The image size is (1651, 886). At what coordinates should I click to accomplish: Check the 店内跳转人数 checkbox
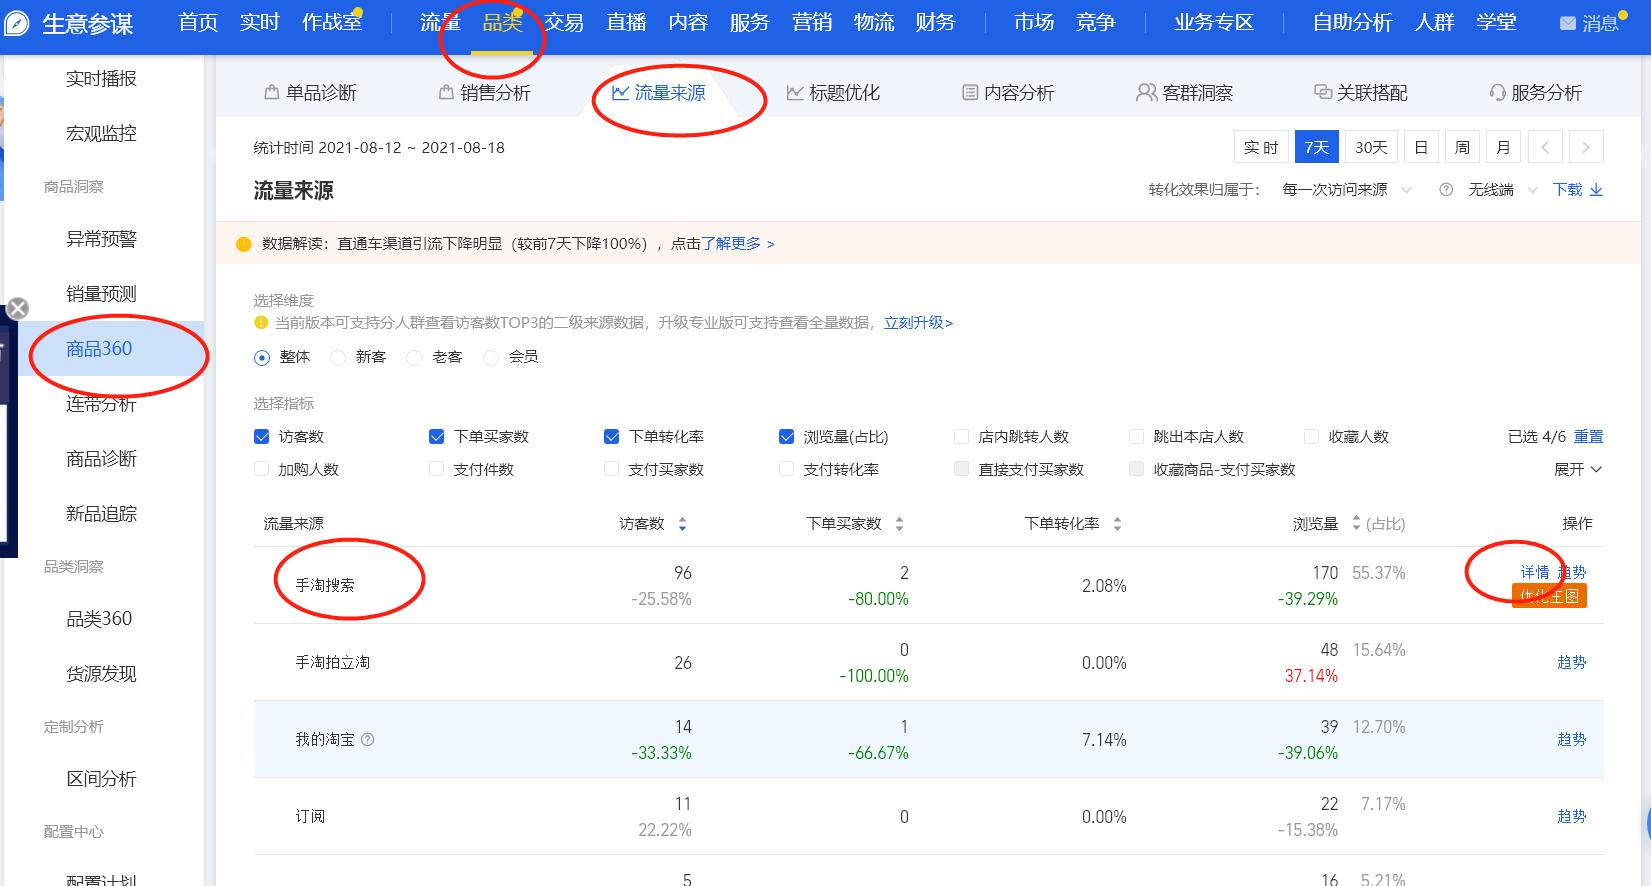[x=961, y=436]
